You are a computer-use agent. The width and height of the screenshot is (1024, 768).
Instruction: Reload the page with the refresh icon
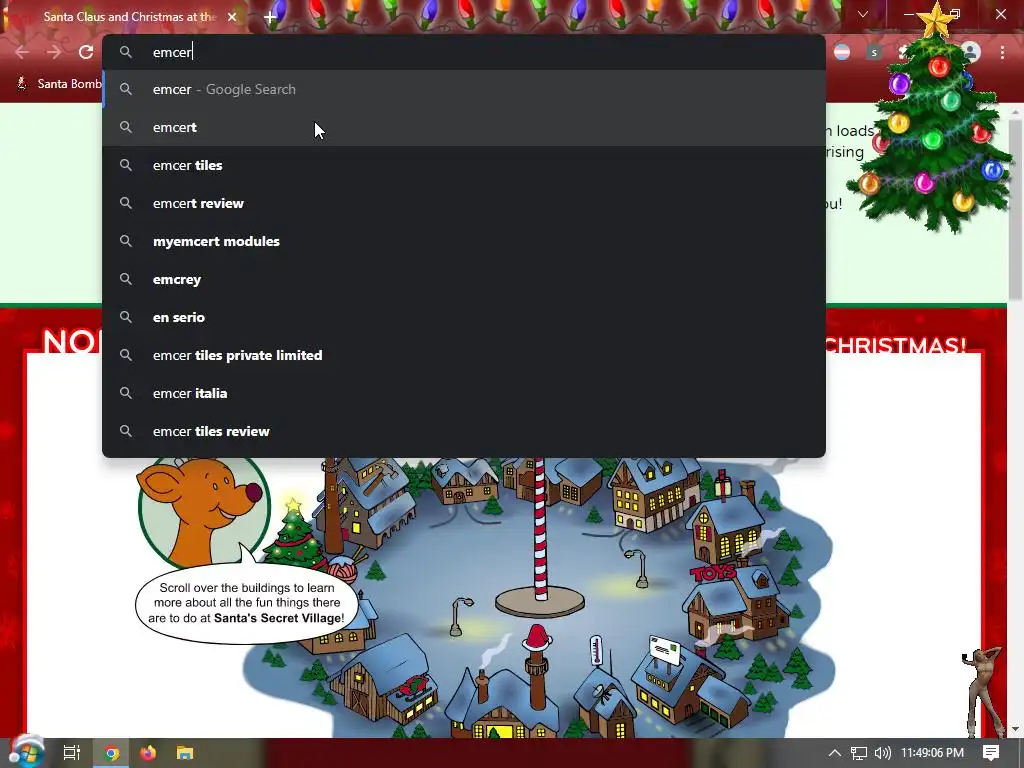(86, 52)
